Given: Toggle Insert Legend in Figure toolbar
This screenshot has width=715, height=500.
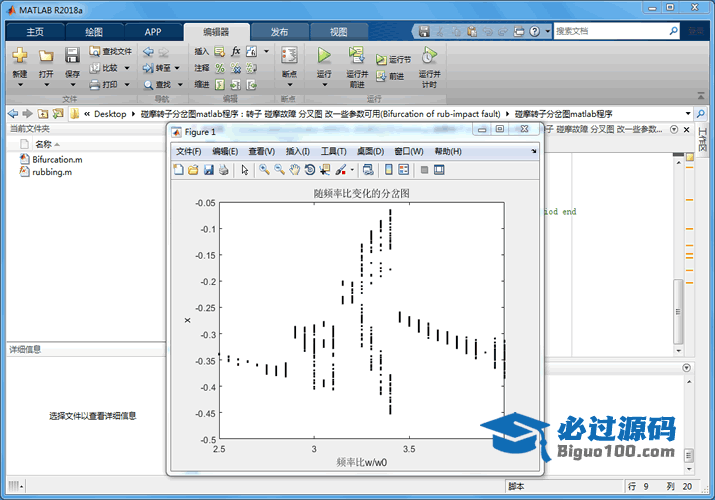Looking at the screenshot, I should 404,170.
